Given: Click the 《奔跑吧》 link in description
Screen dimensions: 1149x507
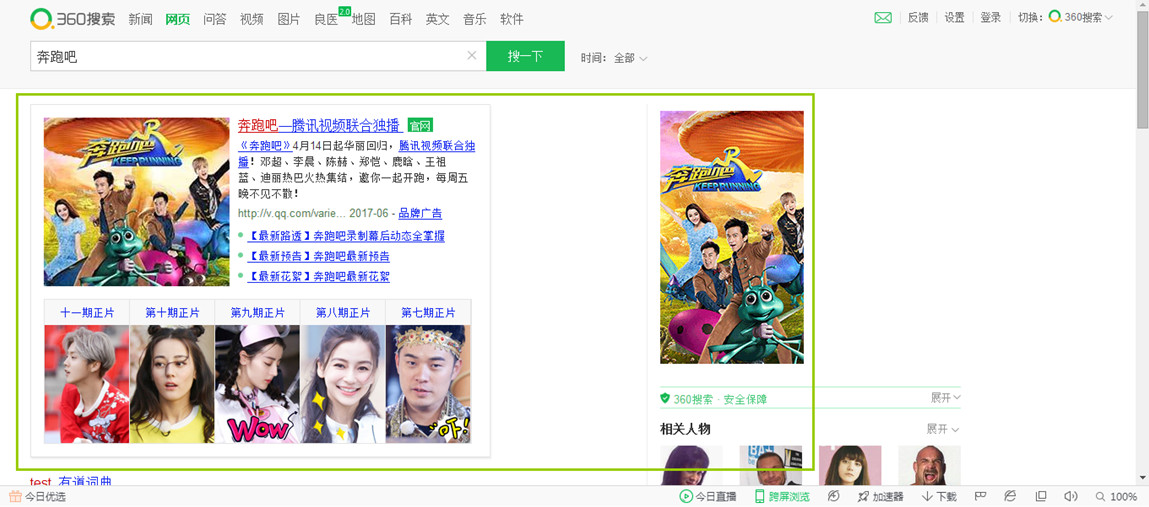Looking at the screenshot, I should 265,145.
